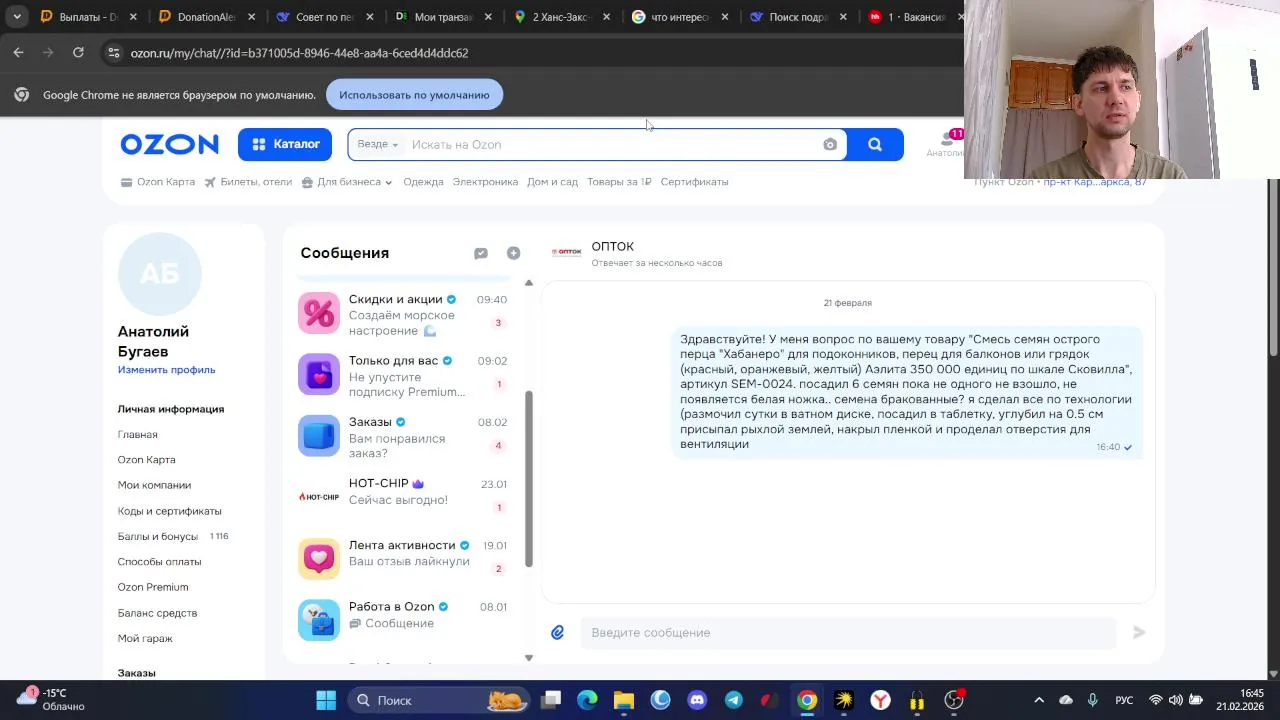
Task: Open Дом и сад category link
Action: pos(552,182)
